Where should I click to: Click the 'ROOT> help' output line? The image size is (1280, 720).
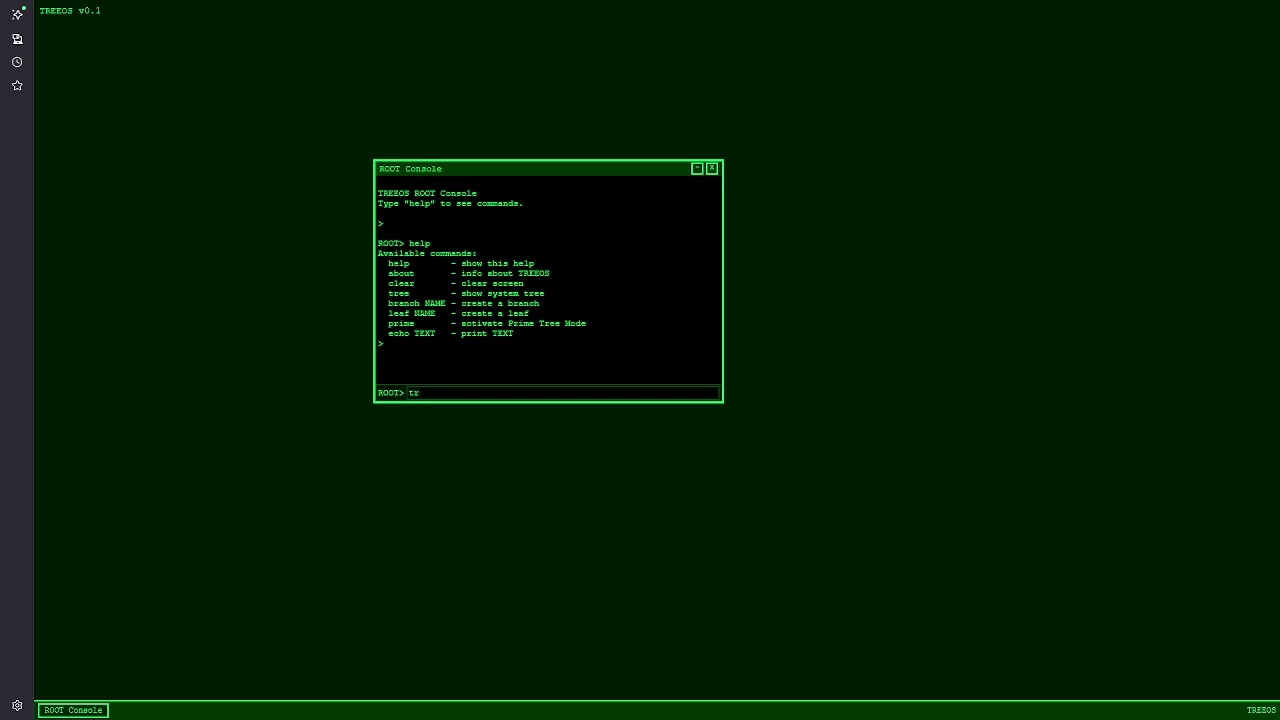[404, 243]
